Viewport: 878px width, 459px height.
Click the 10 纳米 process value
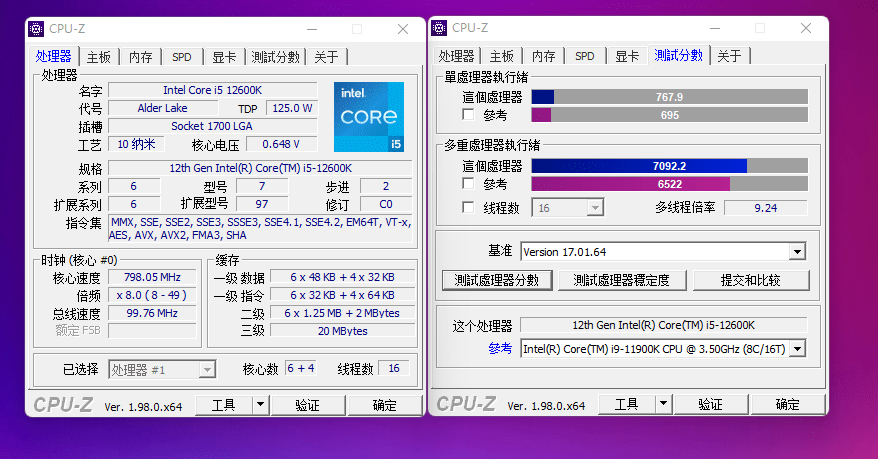(136, 144)
